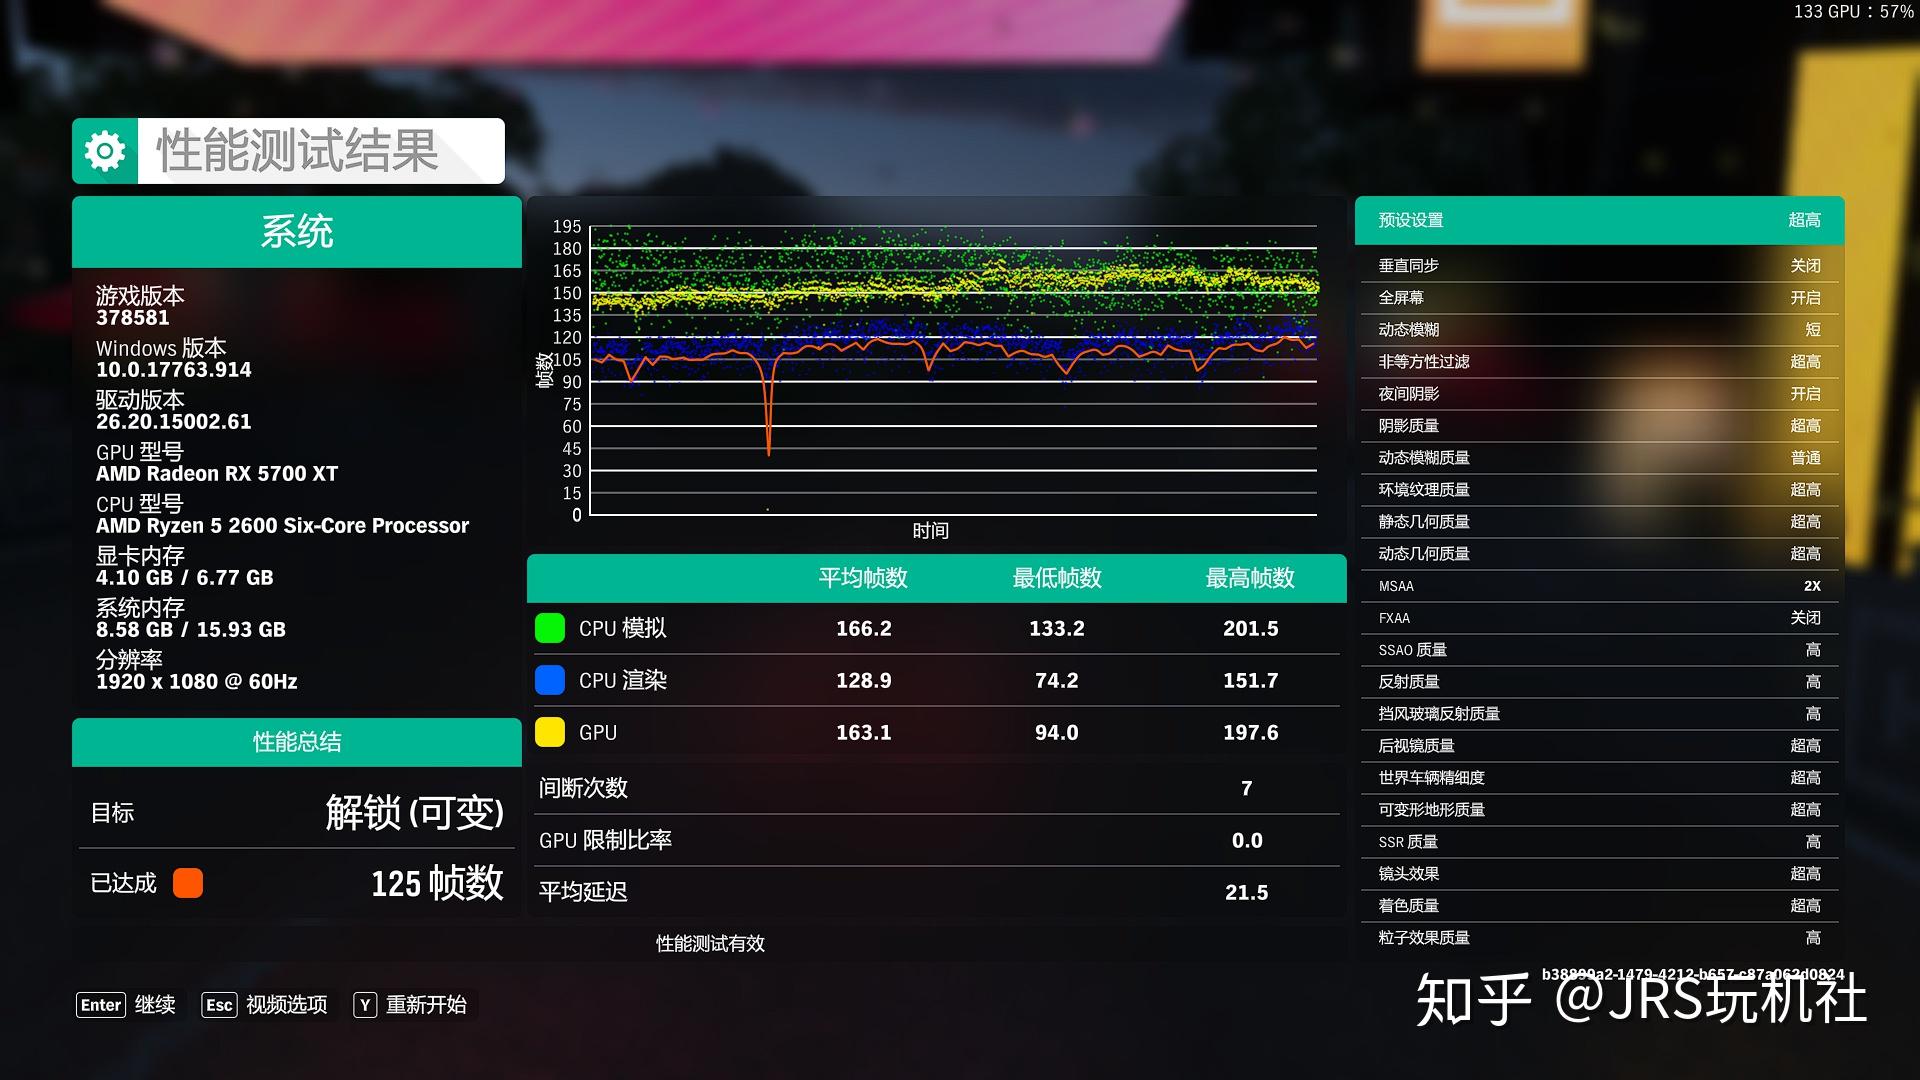Click 继续 to exit results screen
Screen dimensions: 1920x1080
pyautogui.click(x=155, y=1005)
